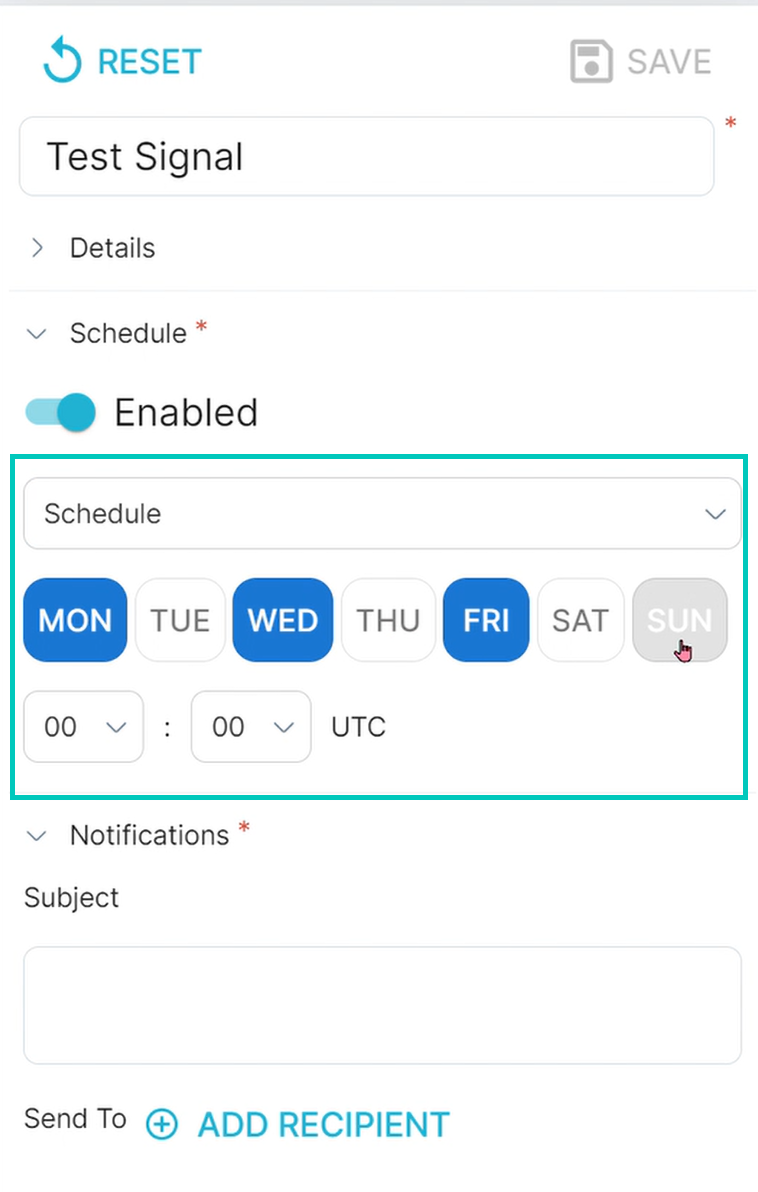Toggle the Enabled switch off
The height and width of the screenshot is (1192, 758).
point(60,412)
